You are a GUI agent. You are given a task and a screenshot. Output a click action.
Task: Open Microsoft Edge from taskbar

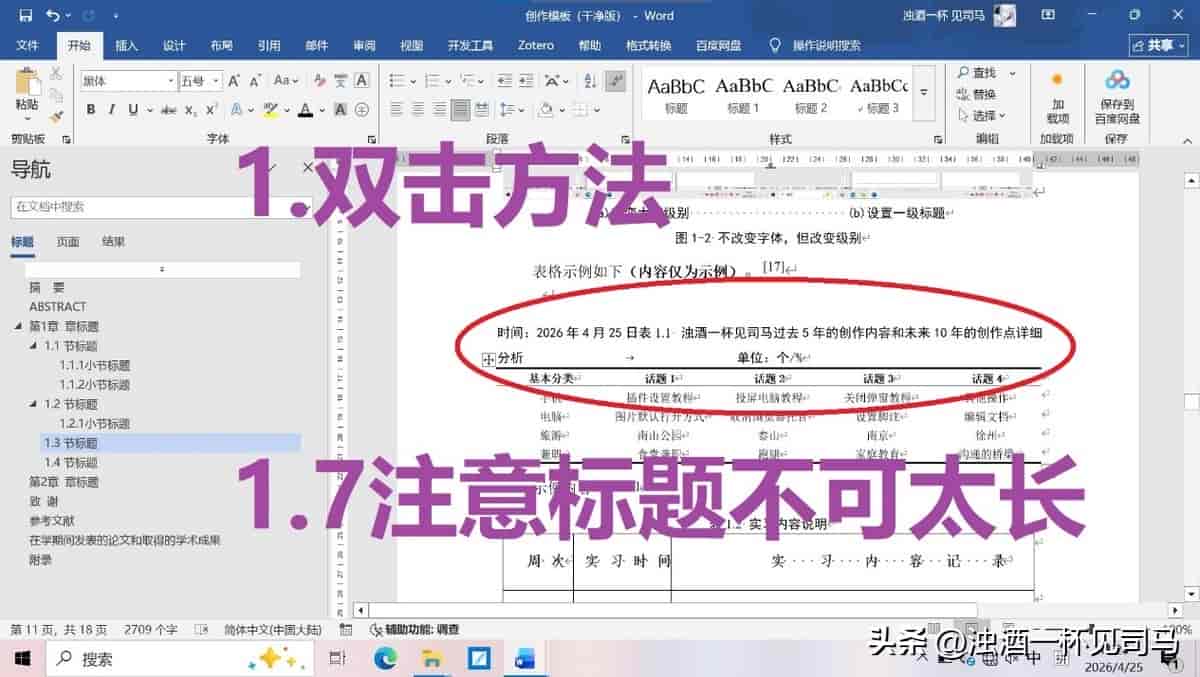tap(385, 659)
